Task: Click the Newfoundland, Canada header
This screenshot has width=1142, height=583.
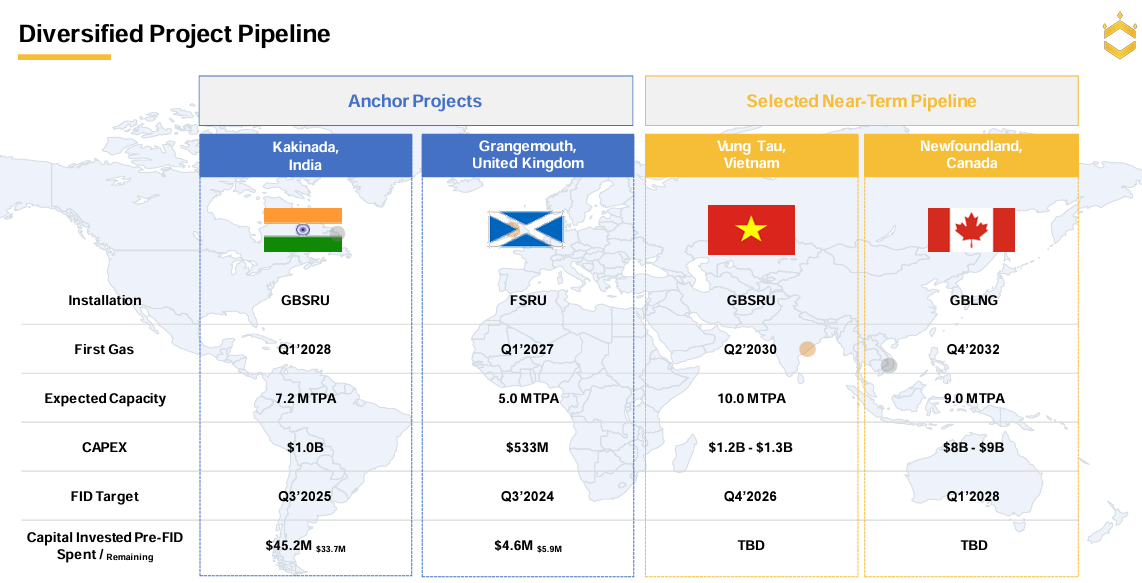Action: pos(971,155)
